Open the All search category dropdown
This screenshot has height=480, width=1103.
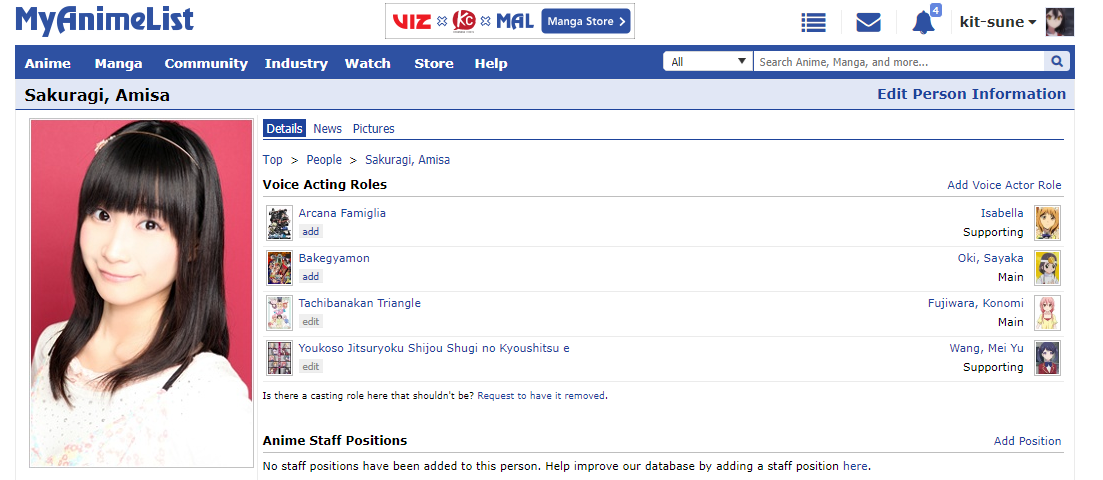point(708,62)
